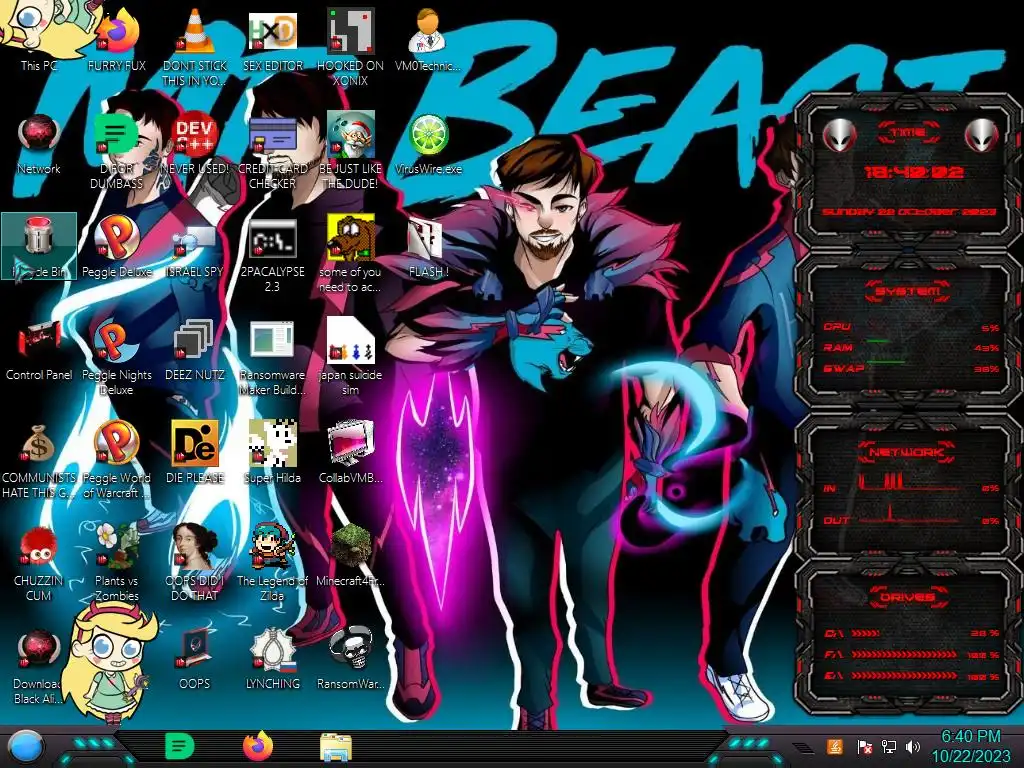Select the Ransomware Maker Build shortcut
Image resolution: width=1024 pixels, height=768 pixels.
(x=272, y=357)
